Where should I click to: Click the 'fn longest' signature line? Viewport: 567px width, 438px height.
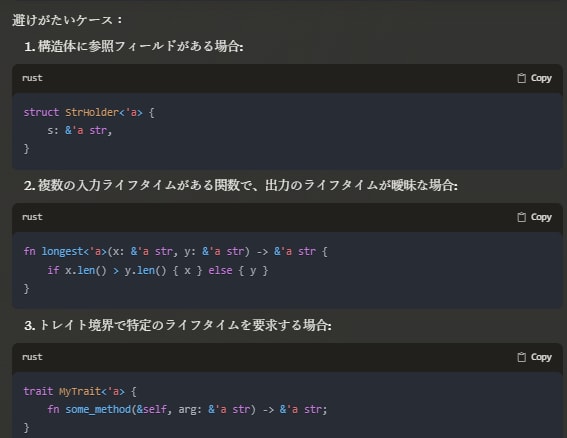coord(175,251)
